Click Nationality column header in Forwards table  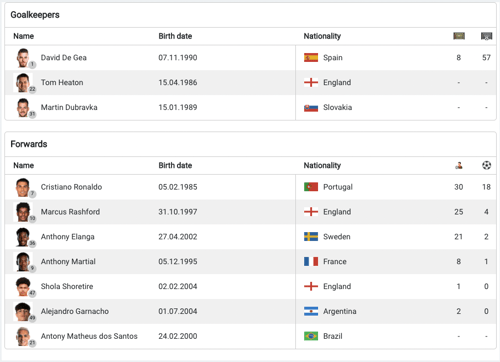pyautogui.click(x=322, y=165)
